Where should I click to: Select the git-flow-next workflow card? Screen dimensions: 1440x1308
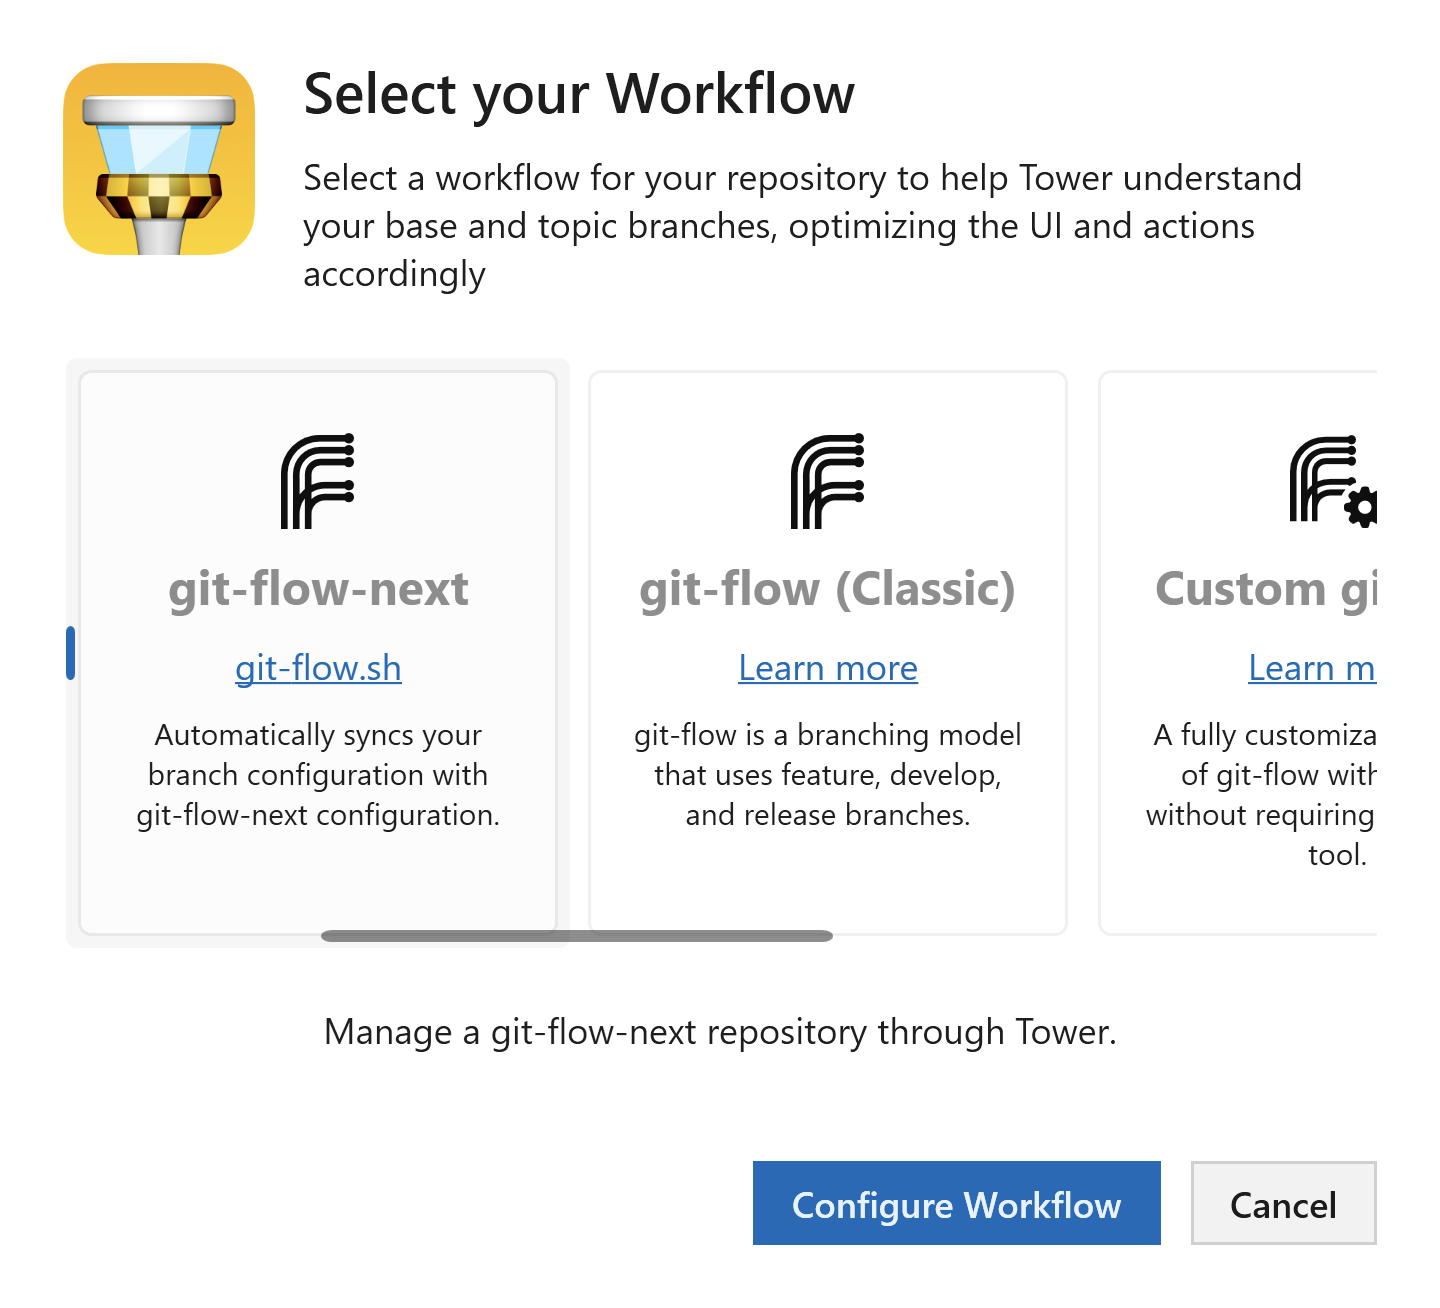[318, 653]
